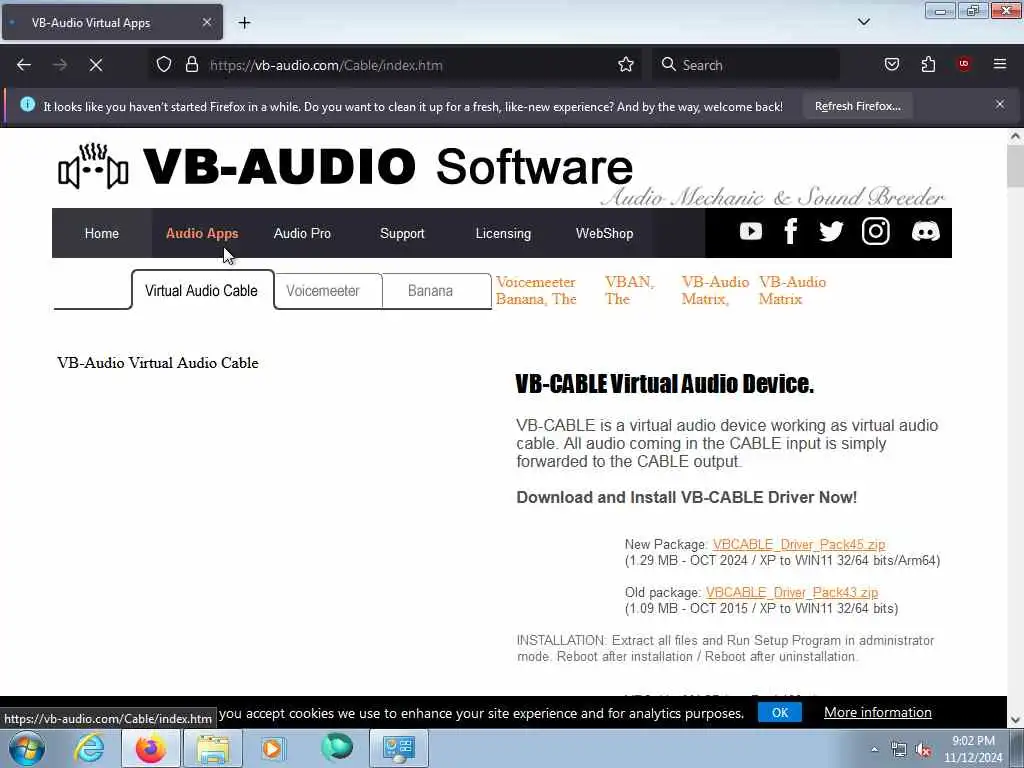Viewport: 1024px width, 768px height.
Task: Open the last VB-Audio Matrix link
Action: click(792, 291)
